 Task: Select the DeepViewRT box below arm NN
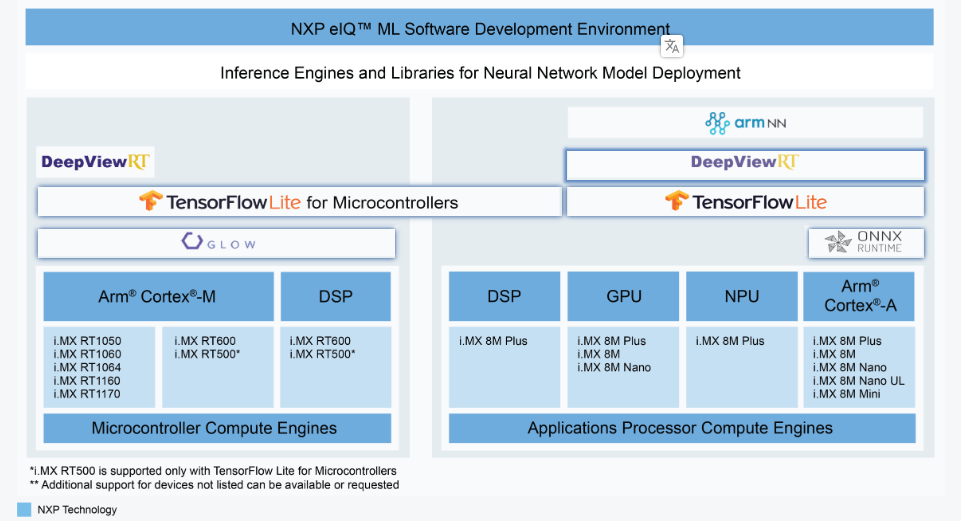[x=745, y=165]
